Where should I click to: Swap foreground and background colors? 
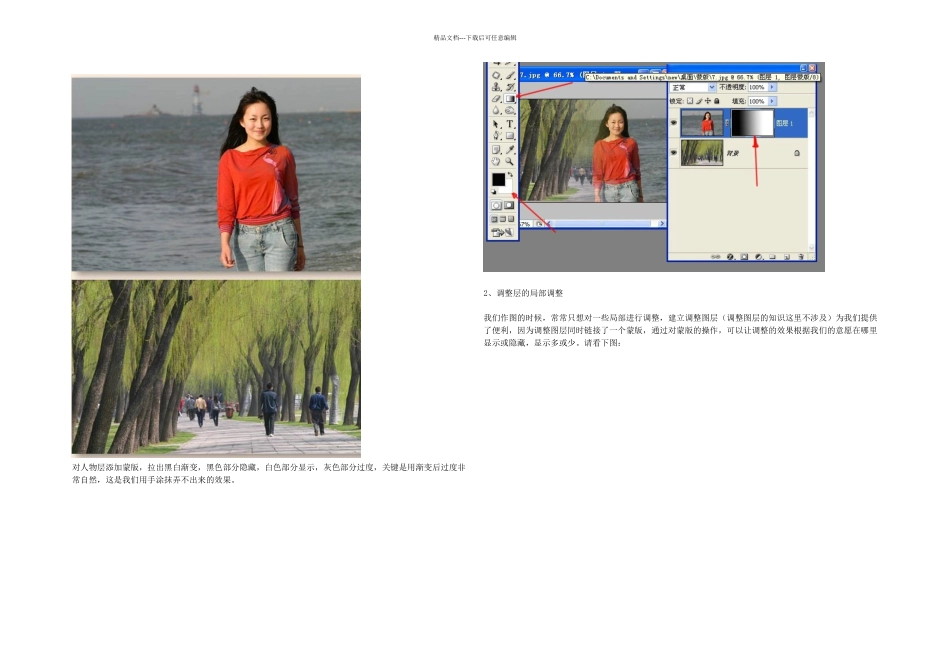[510, 174]
